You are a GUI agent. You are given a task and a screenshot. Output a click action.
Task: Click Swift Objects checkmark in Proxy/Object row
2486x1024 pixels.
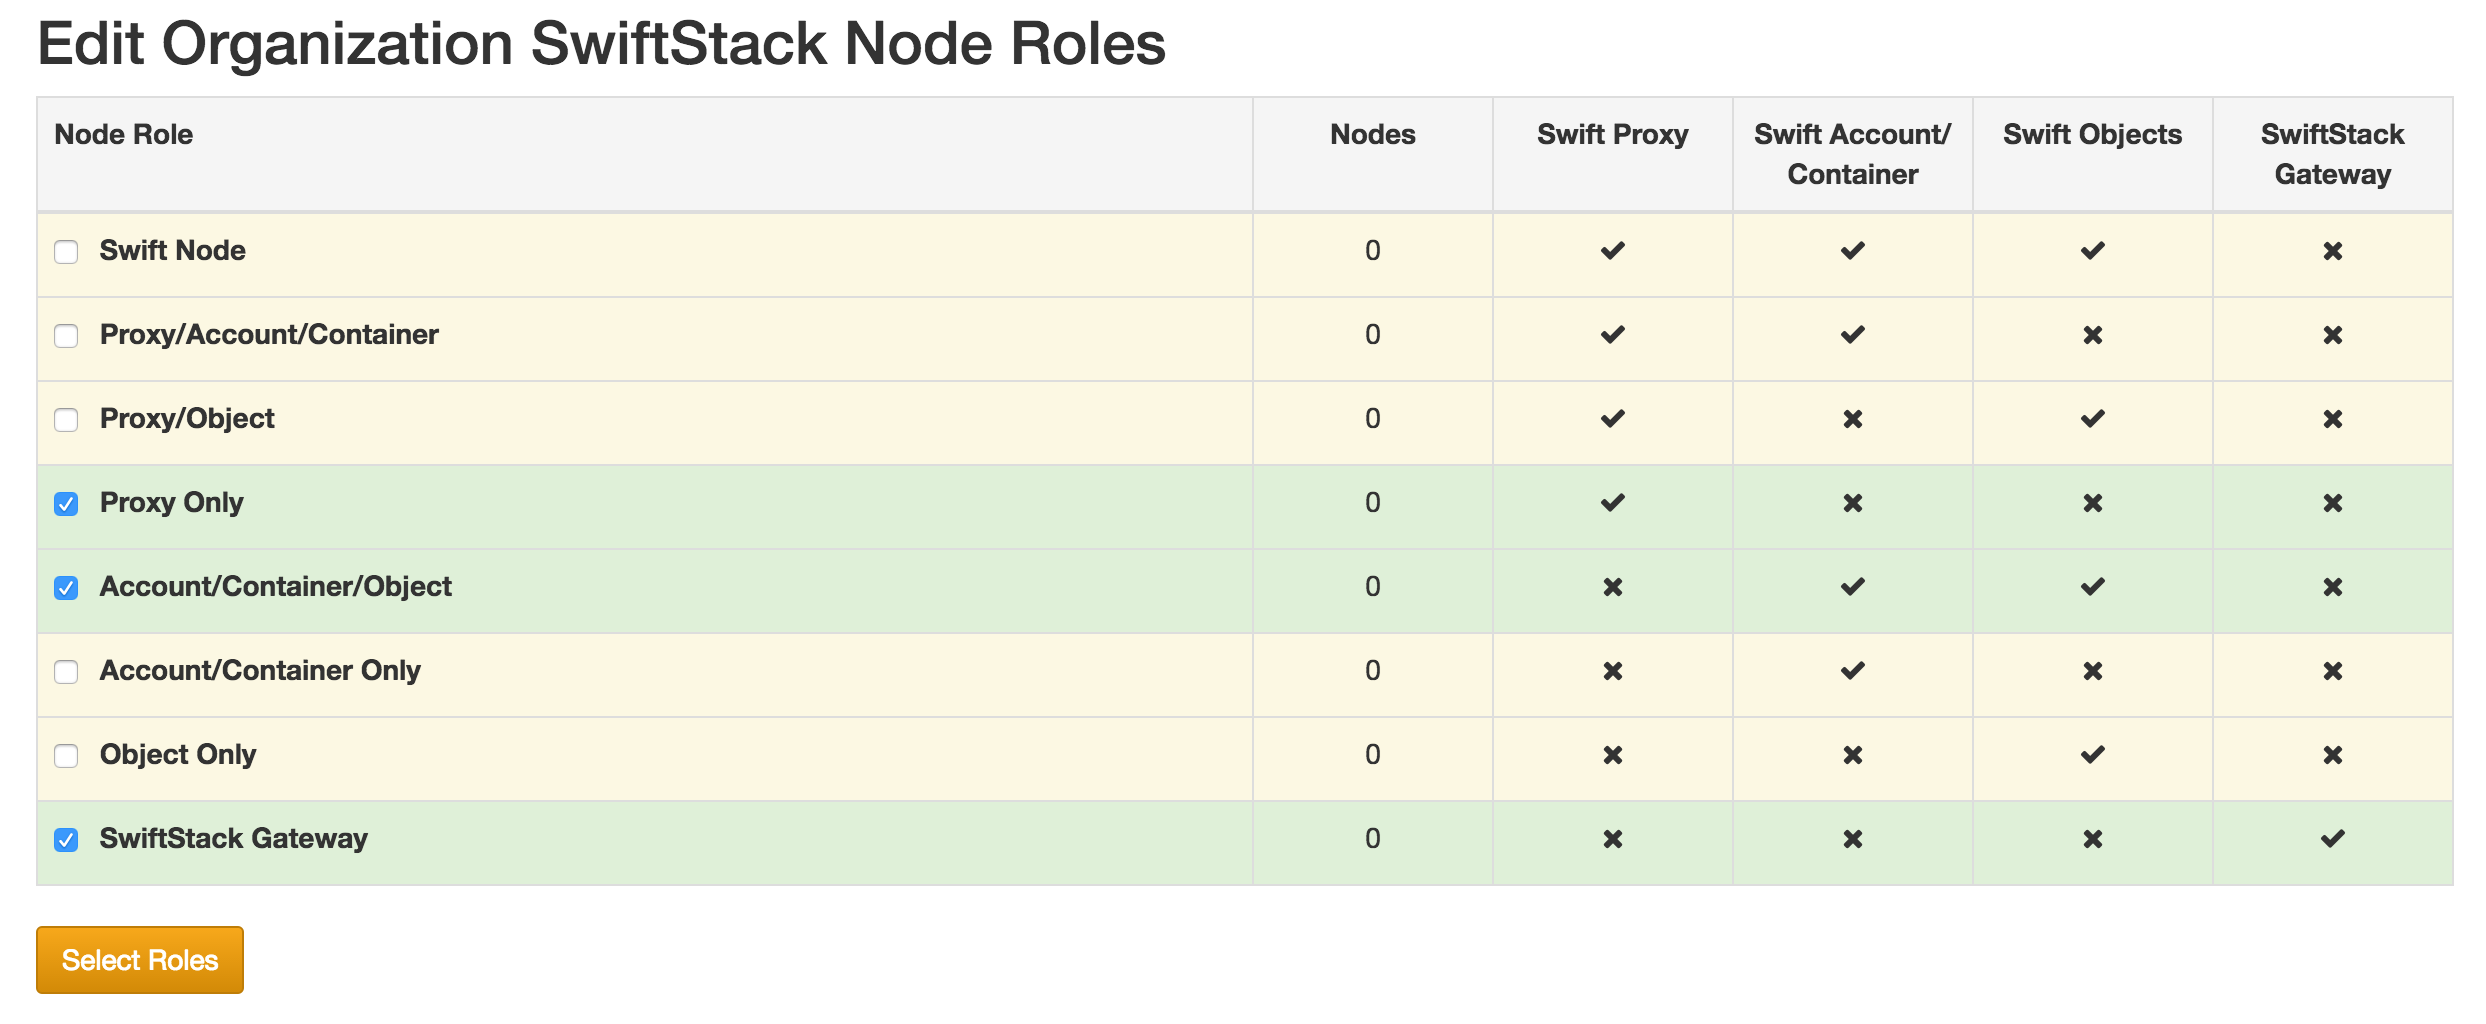2093,419
